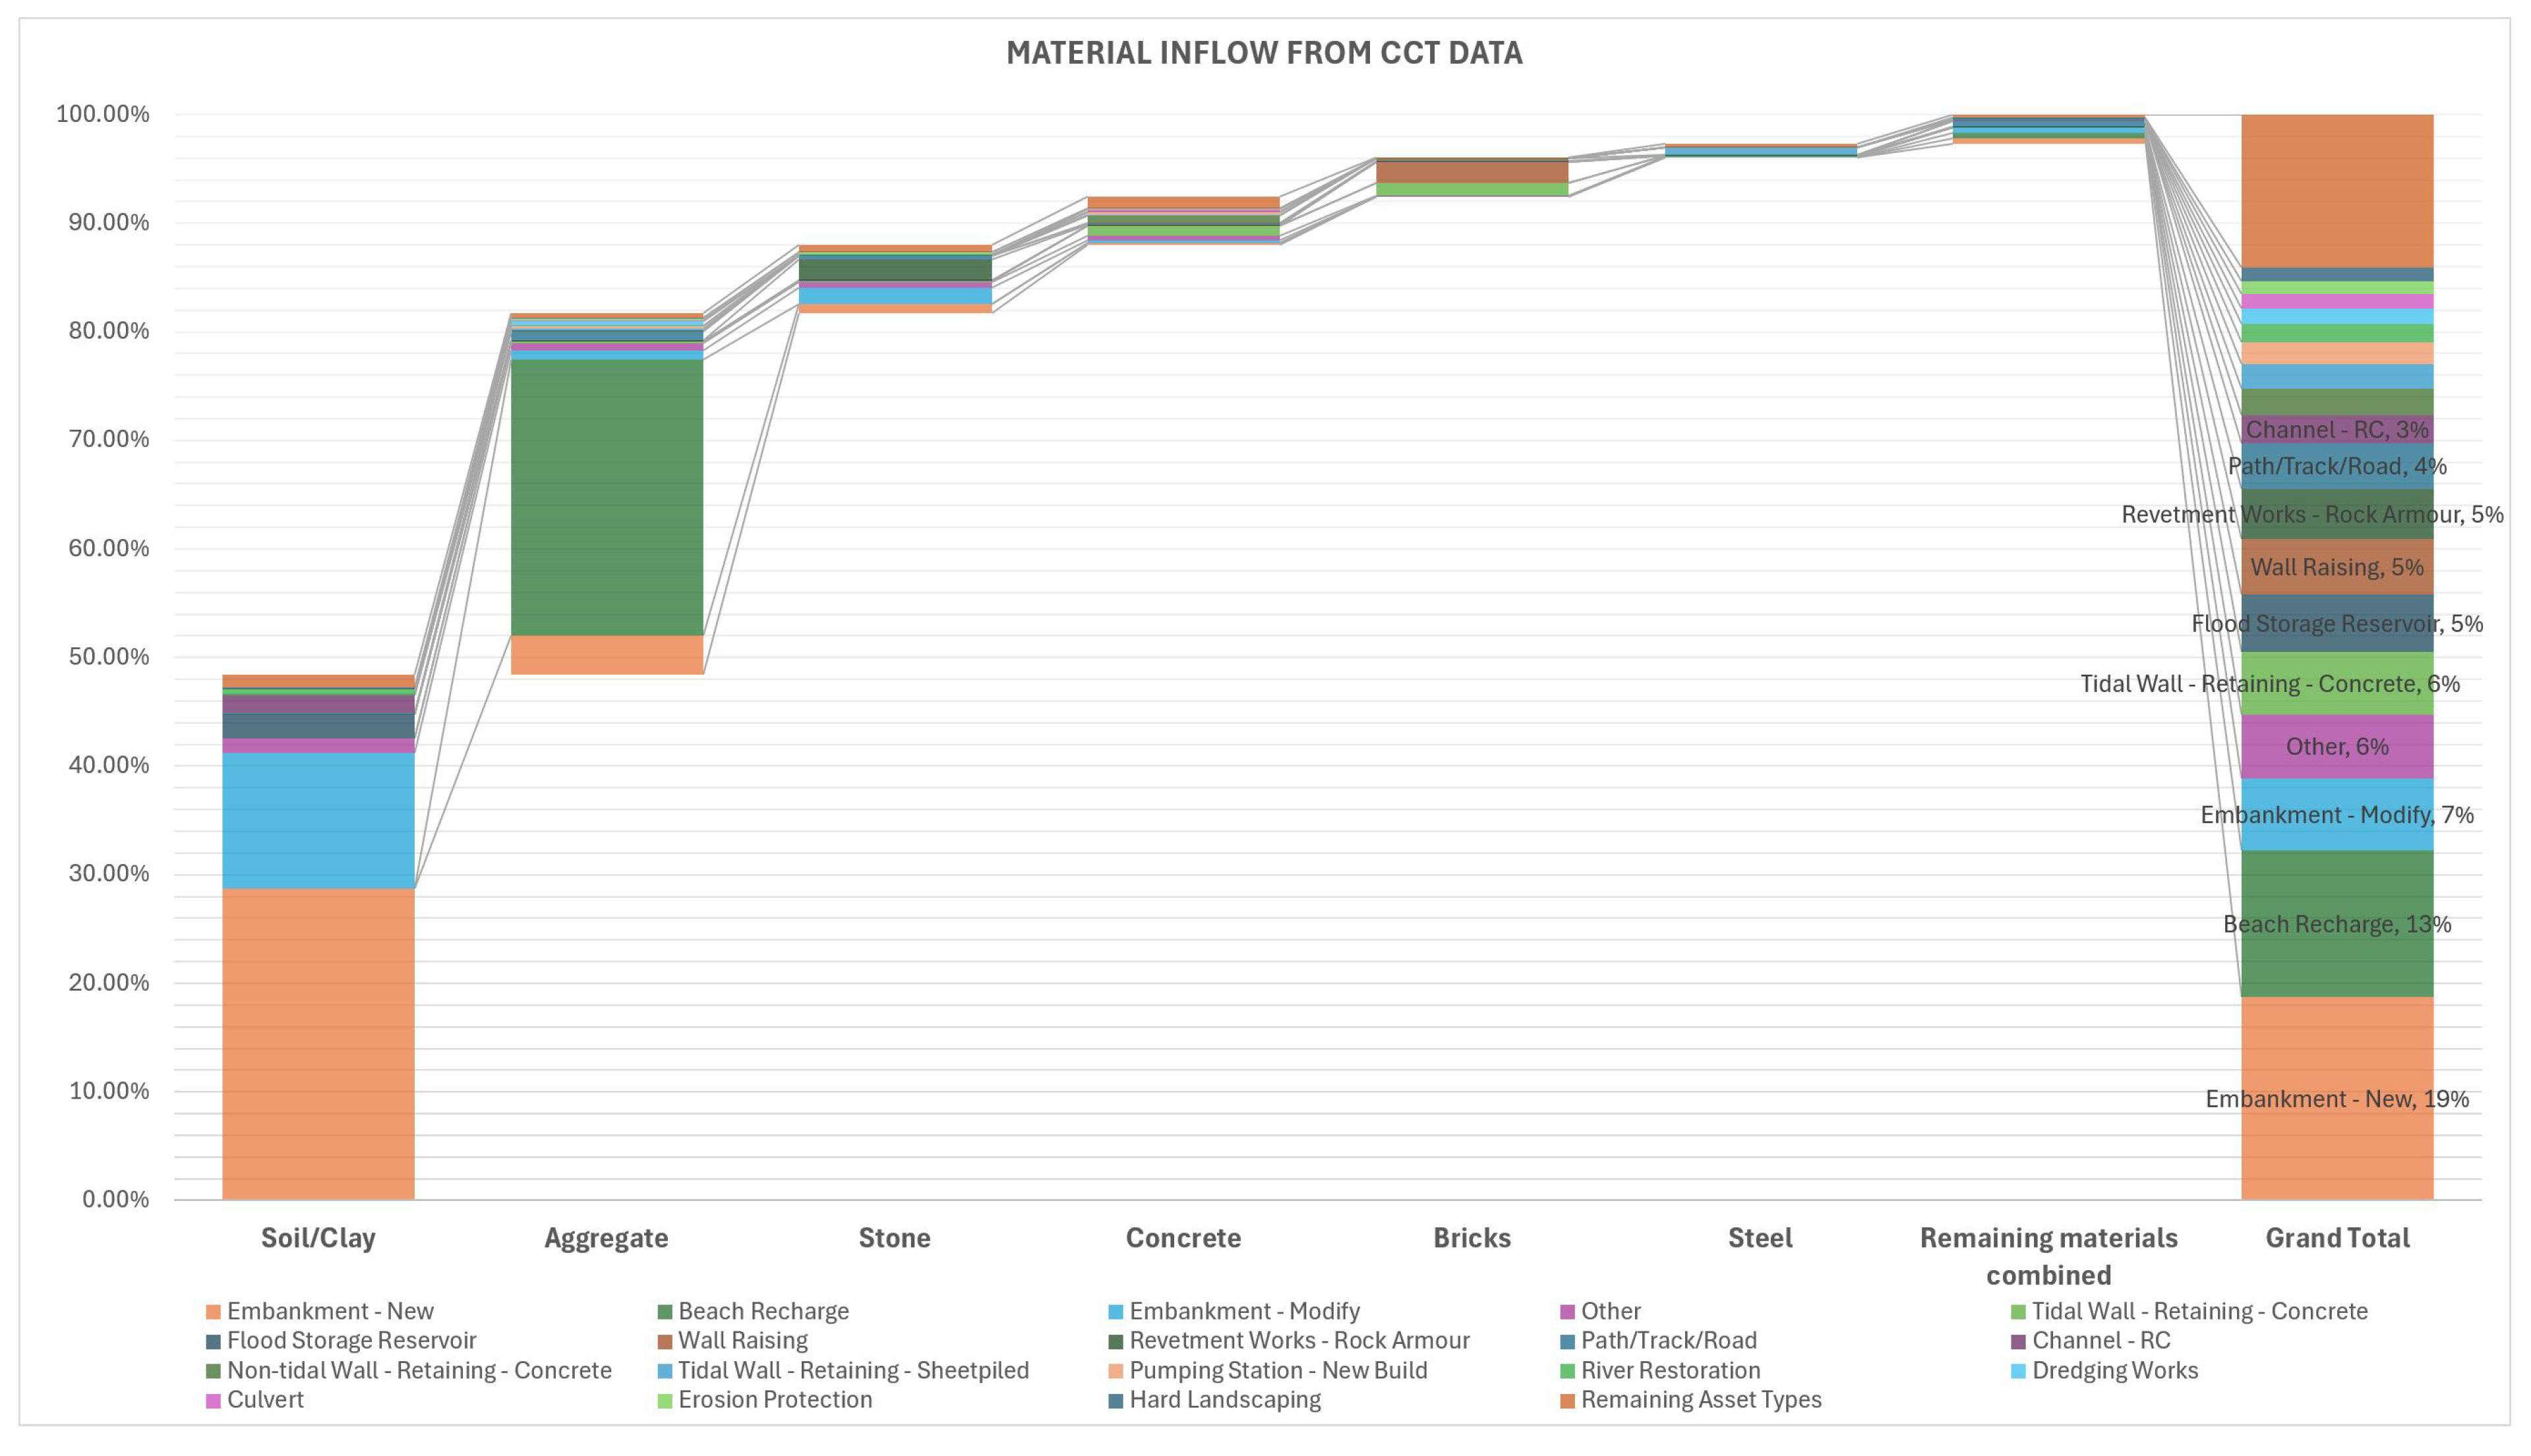This screenshot has height=1456, width=2531.
Task: Click the Path/Track/Road, 4% data label
Action: click(2337, 466)
